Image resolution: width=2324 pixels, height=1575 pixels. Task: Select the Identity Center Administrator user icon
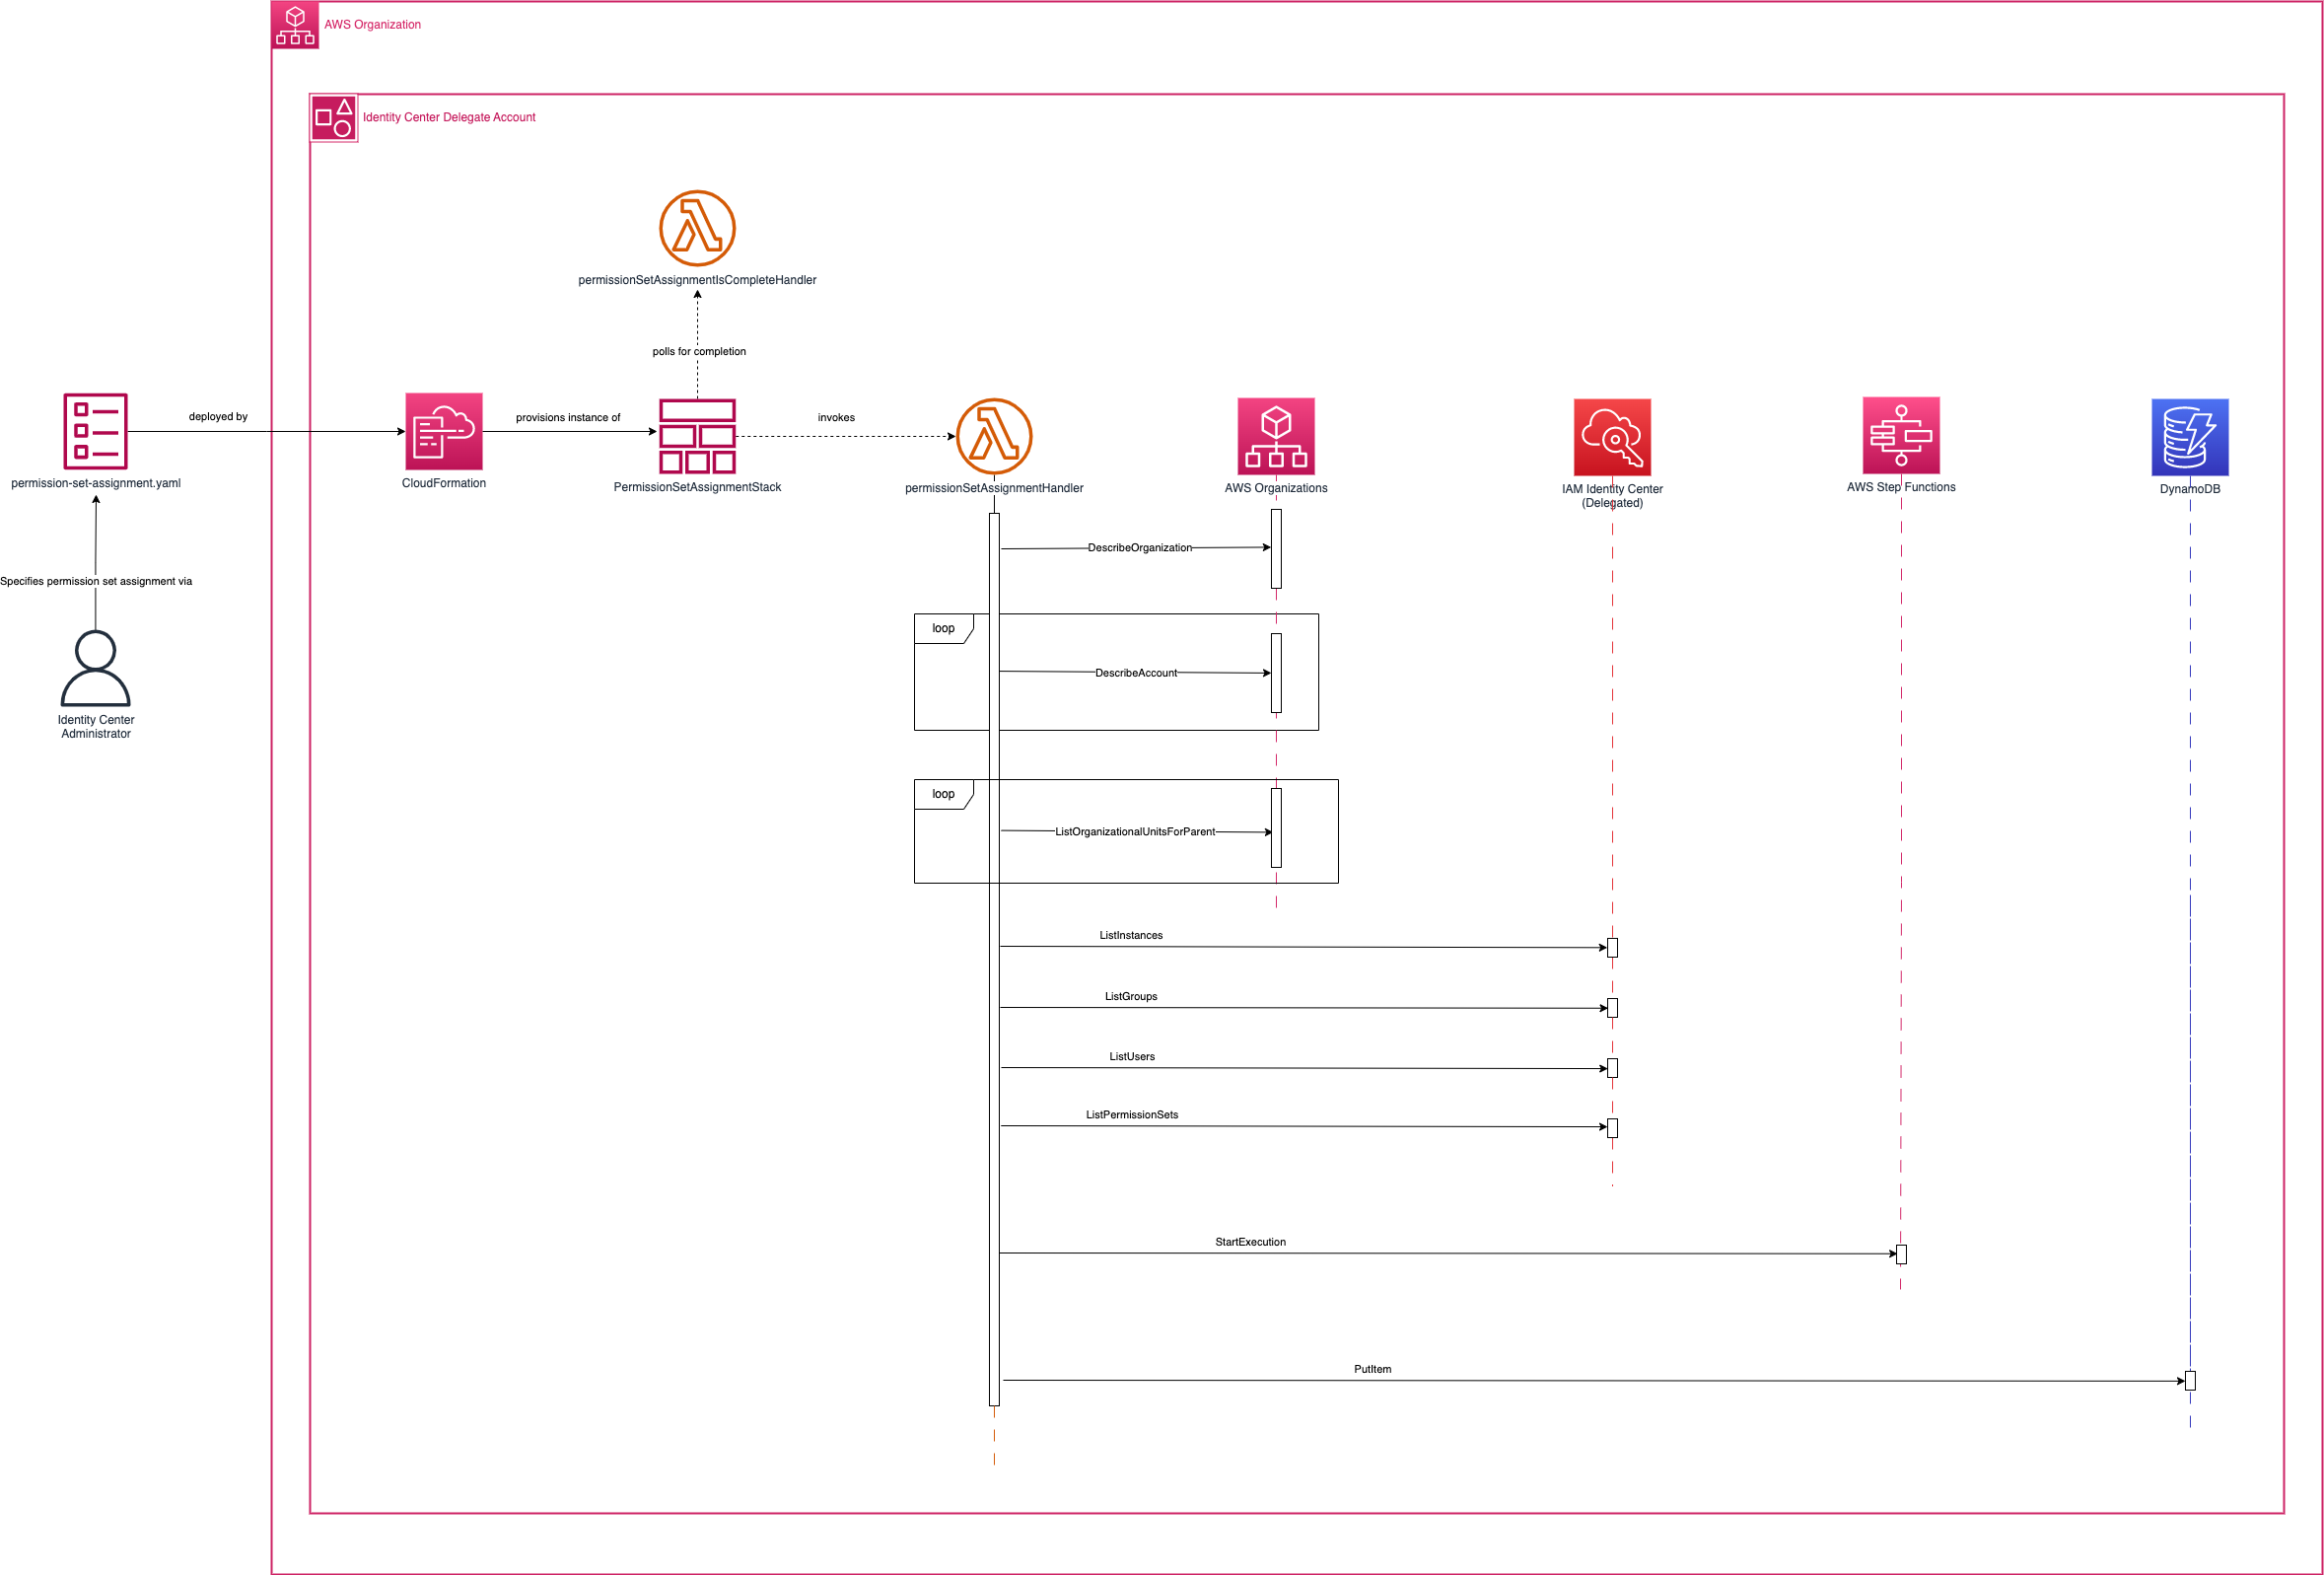95,668
